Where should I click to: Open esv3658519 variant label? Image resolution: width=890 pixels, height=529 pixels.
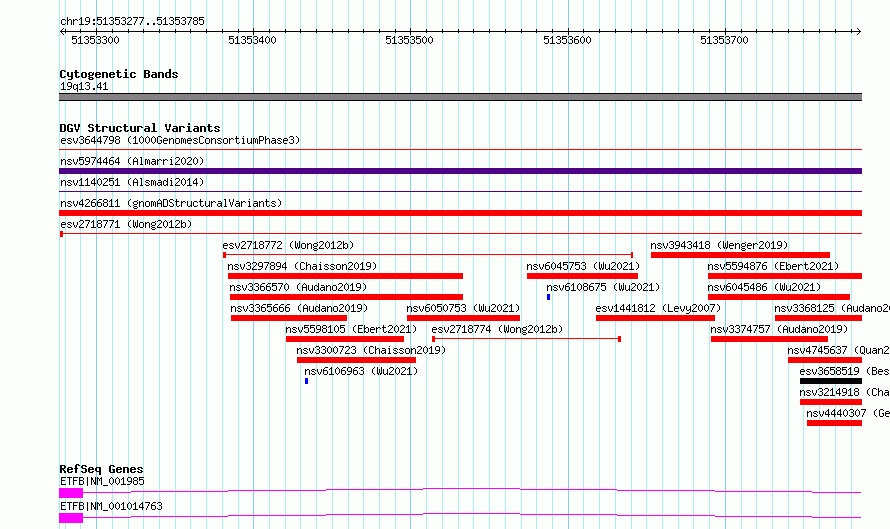[x=844, y=371]
